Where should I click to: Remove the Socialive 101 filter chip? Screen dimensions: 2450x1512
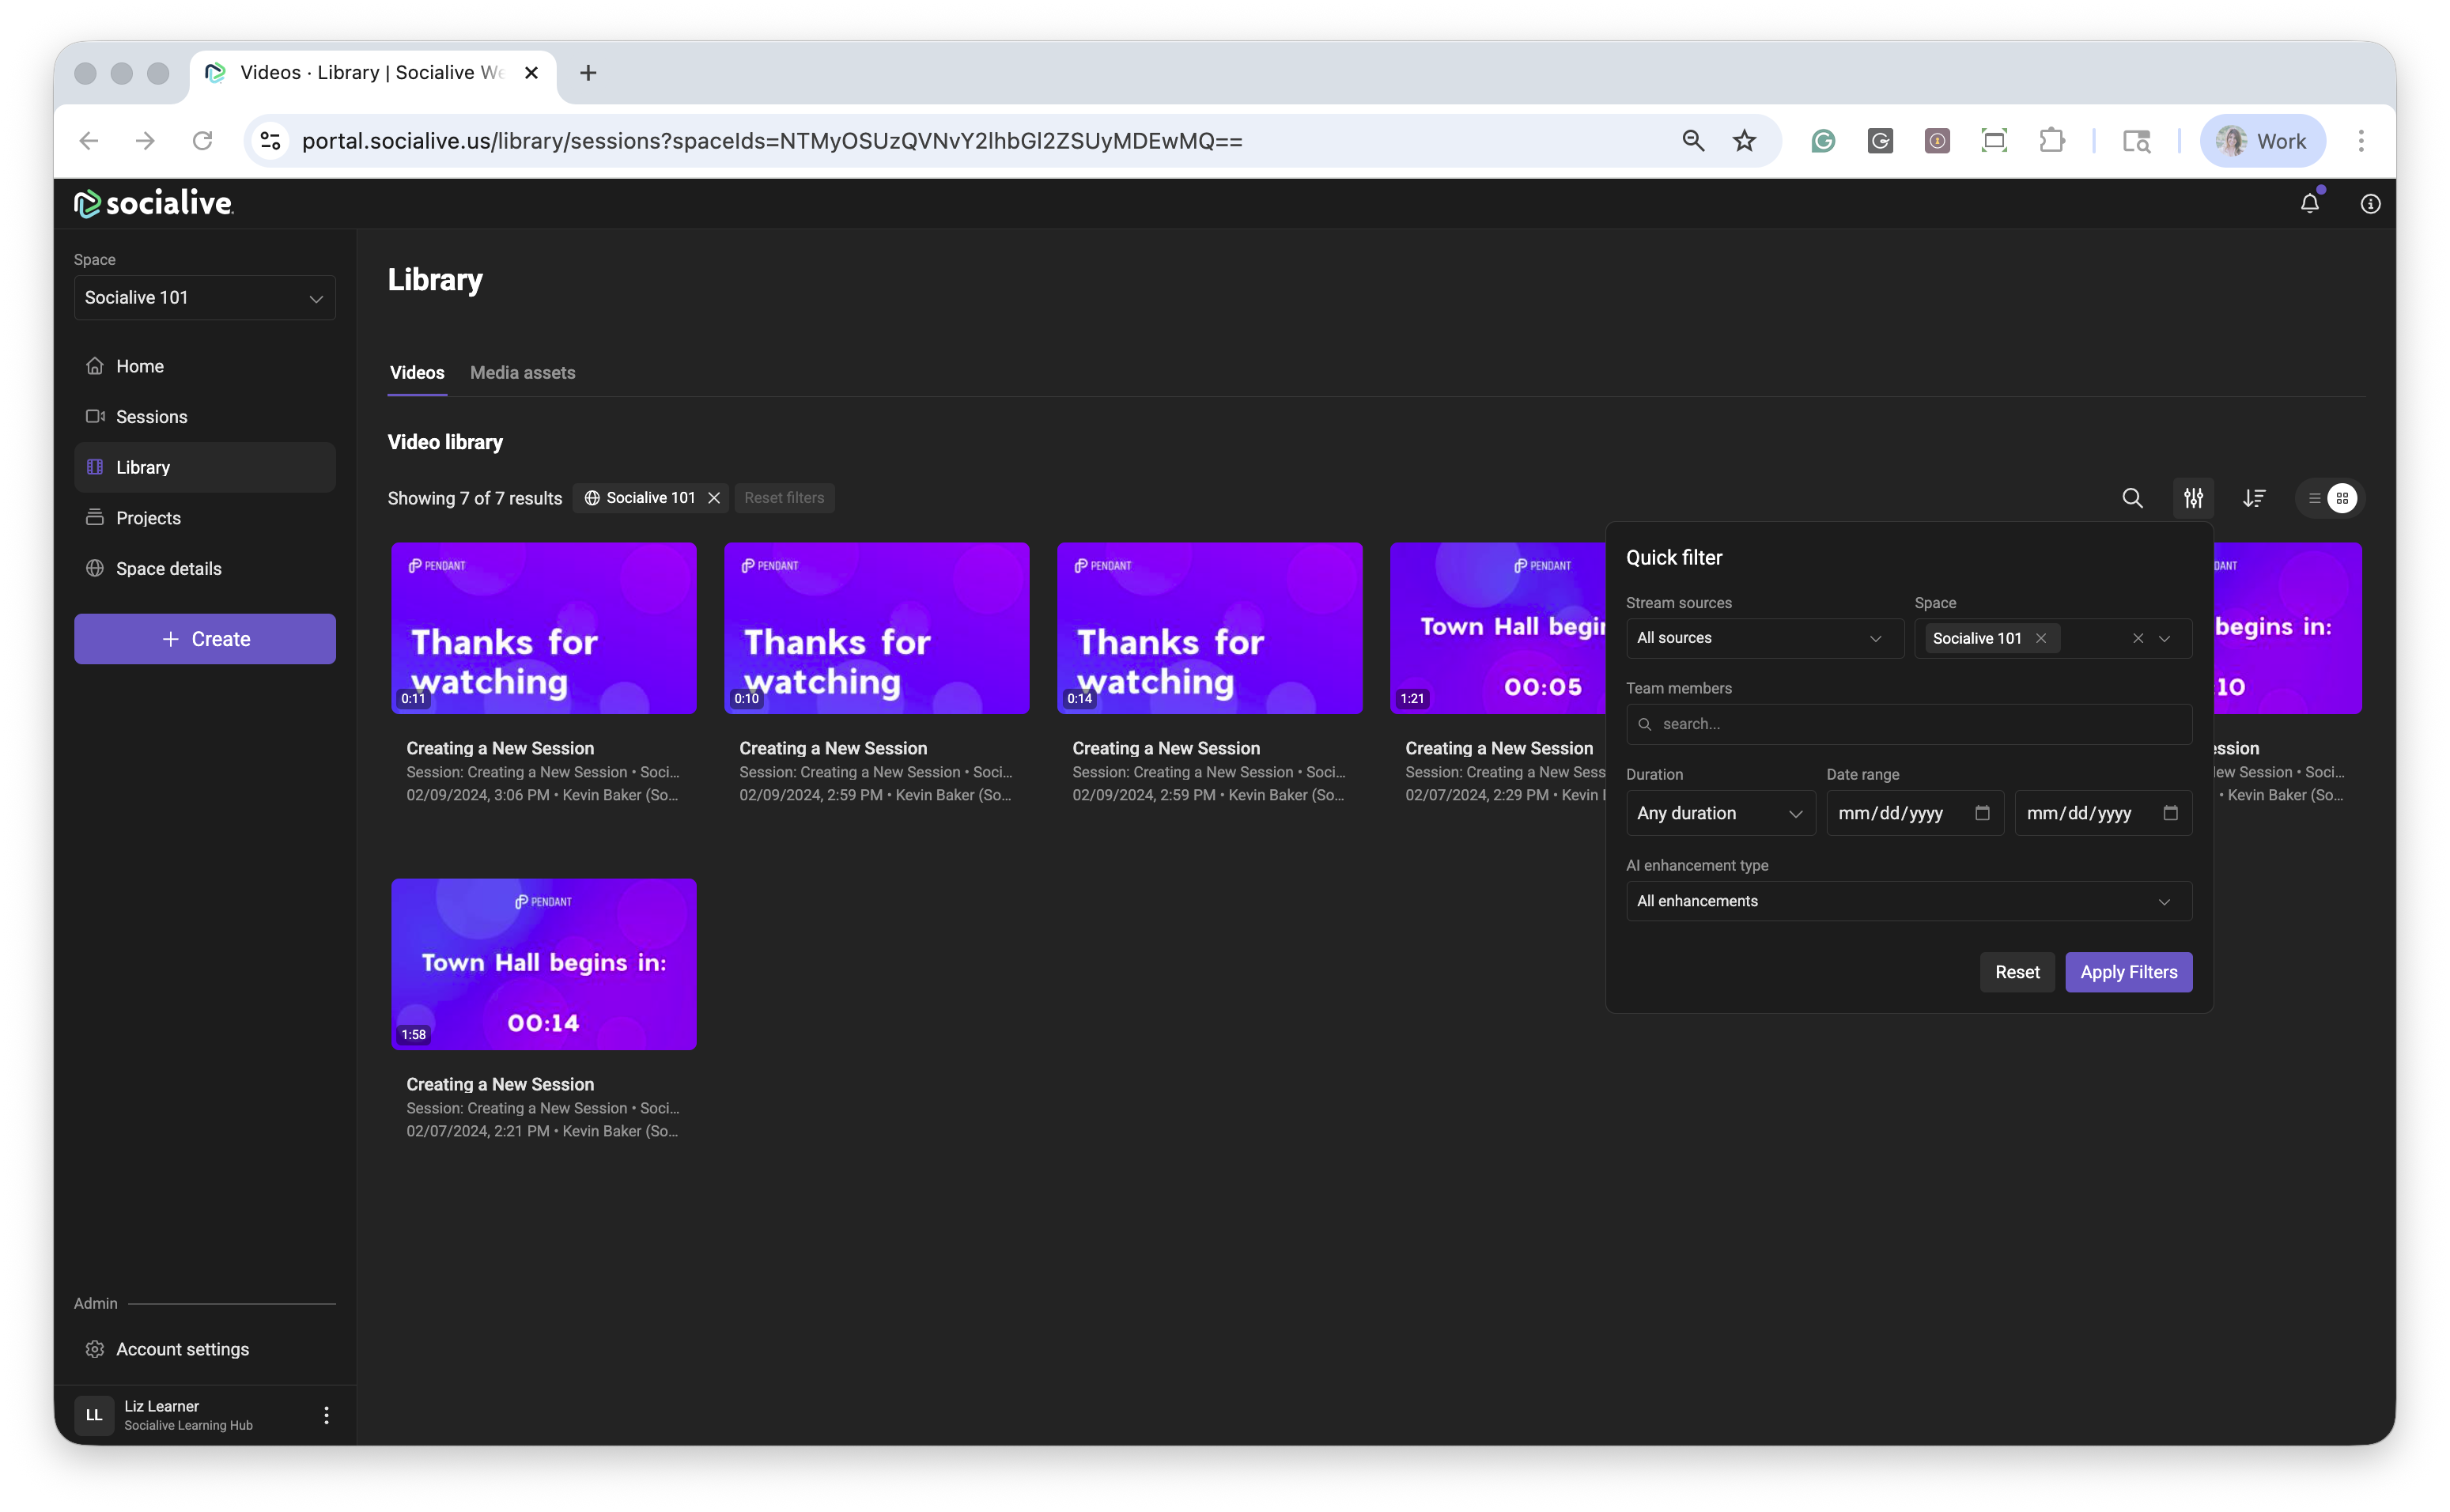pyautogui.click(x=714, y=498)
